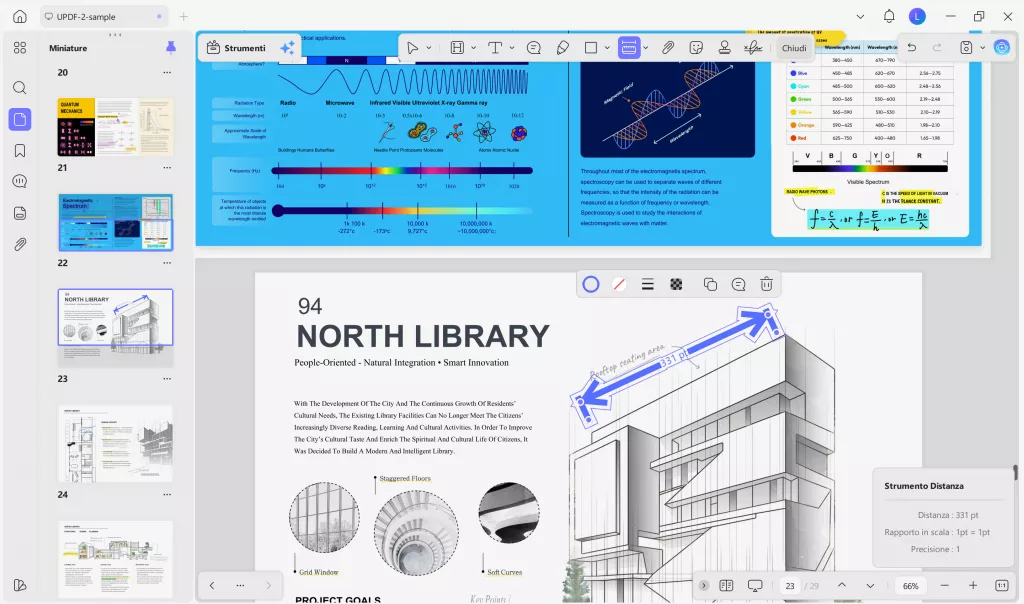Screen dimensions: 1024x604
Task: Zoom in with the plus button
Action: 973,585
